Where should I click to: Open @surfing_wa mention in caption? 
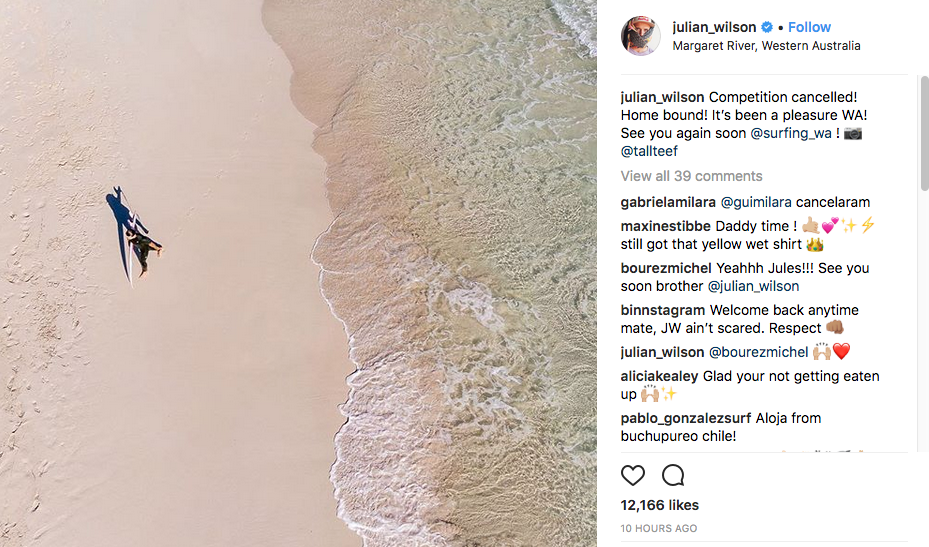pos(791,133)
